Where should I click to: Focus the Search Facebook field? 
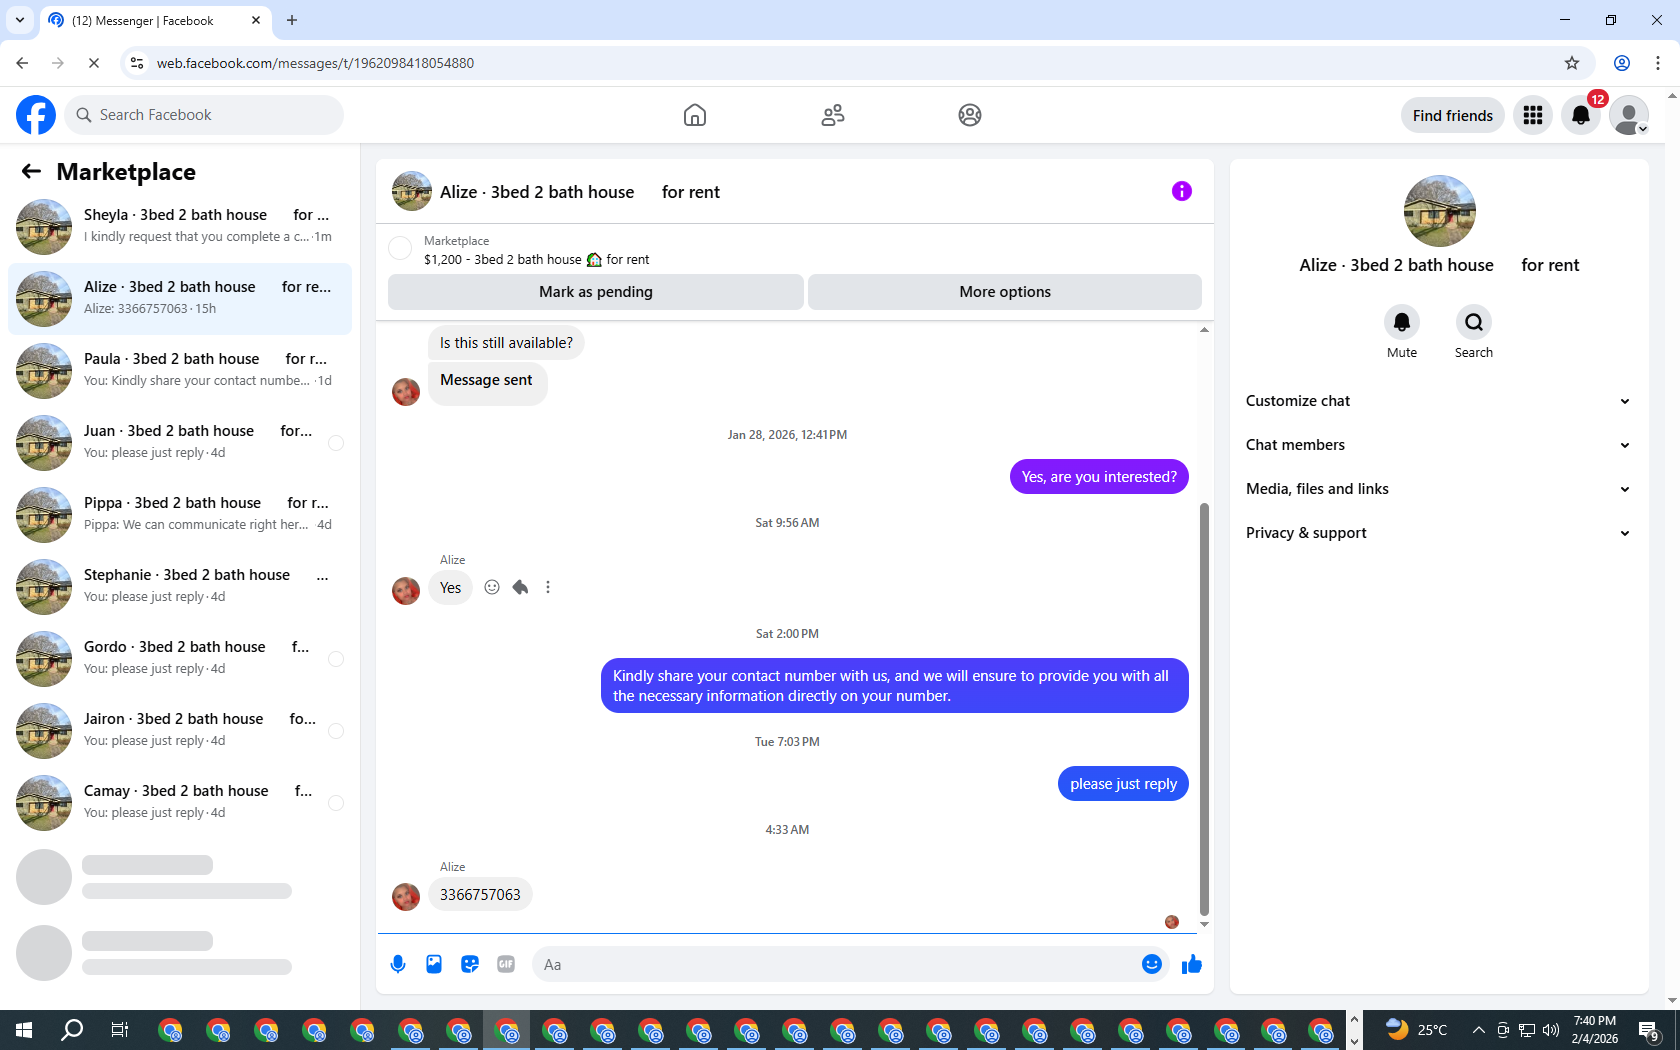pyautogui.click(x=204, y=115)
